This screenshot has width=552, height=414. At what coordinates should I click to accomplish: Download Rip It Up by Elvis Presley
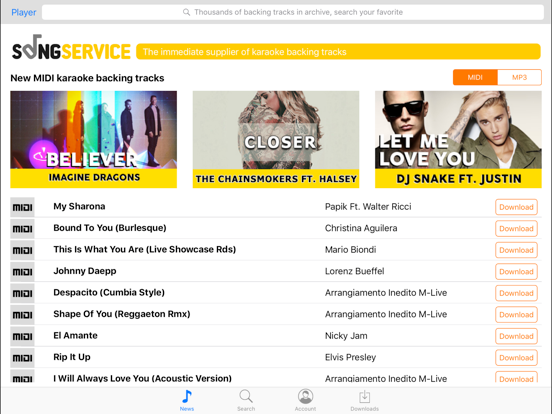516,358
